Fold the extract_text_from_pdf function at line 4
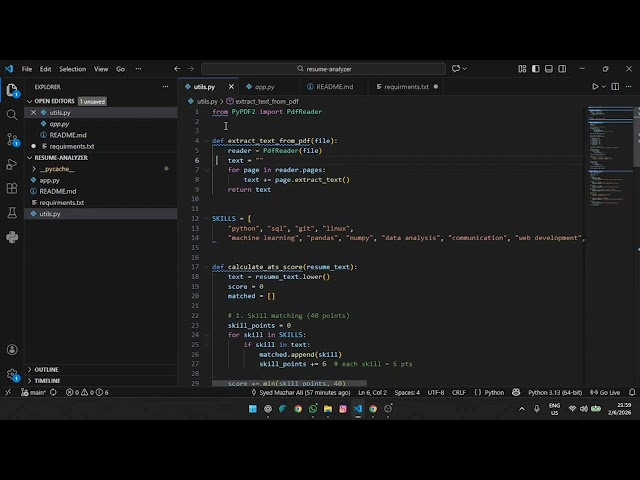 click(207, 140)
